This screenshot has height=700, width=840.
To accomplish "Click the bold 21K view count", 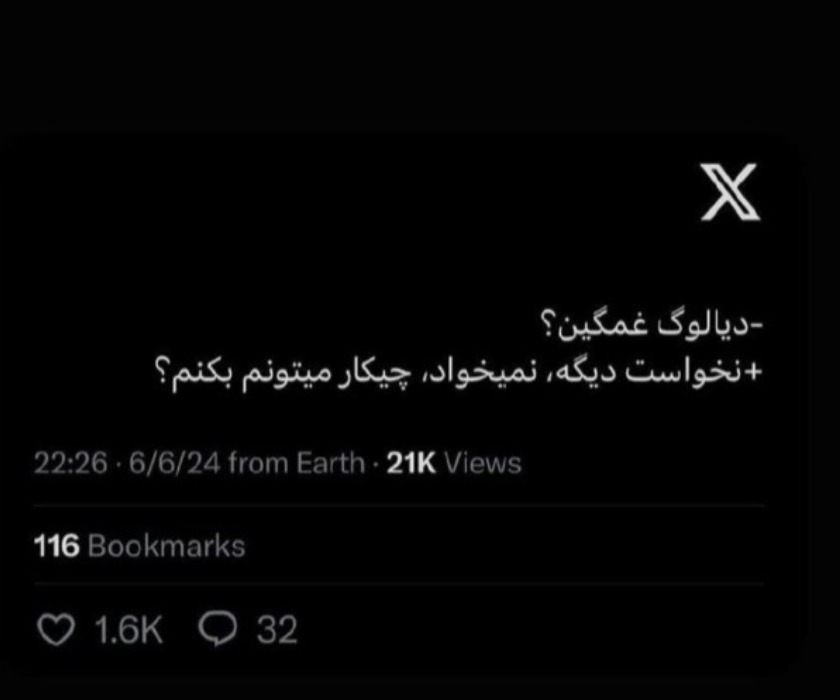I will (411, 463).
